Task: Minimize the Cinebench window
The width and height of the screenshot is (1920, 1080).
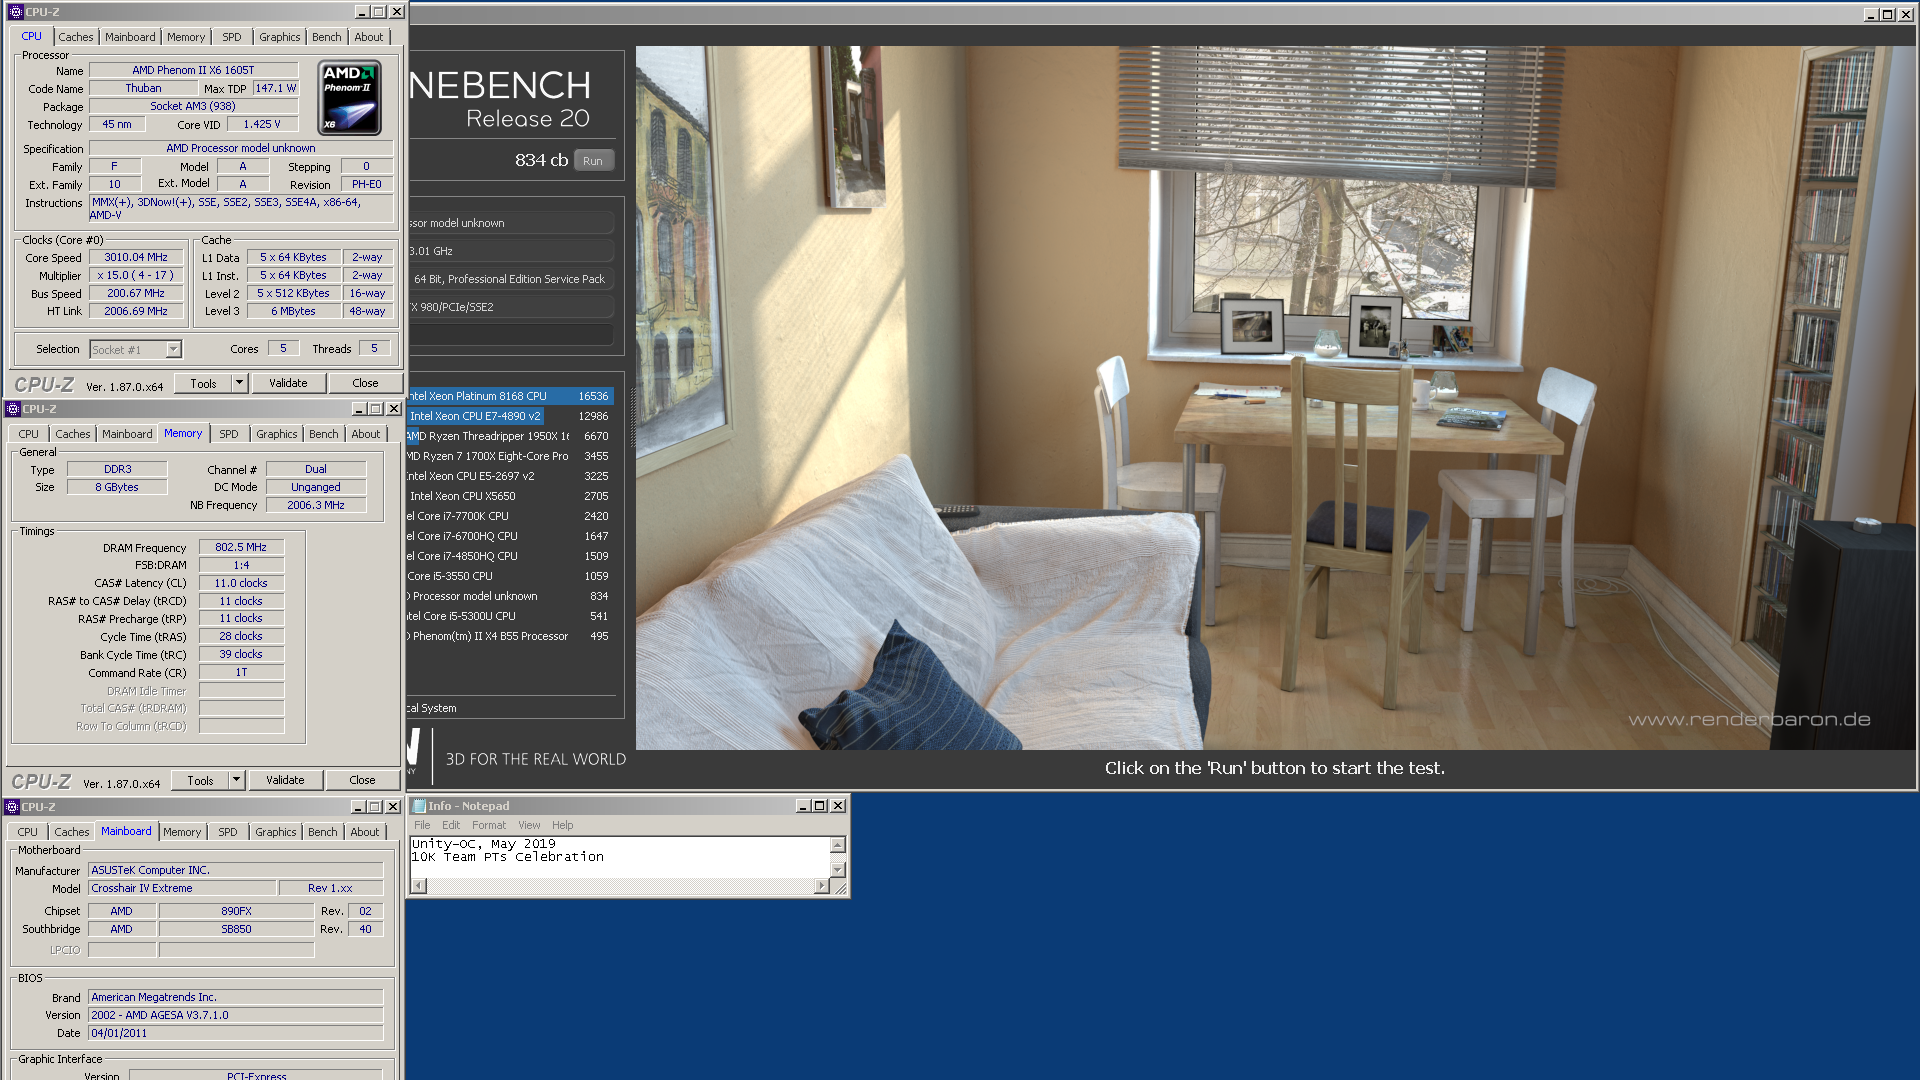Action: (1871, 14)
